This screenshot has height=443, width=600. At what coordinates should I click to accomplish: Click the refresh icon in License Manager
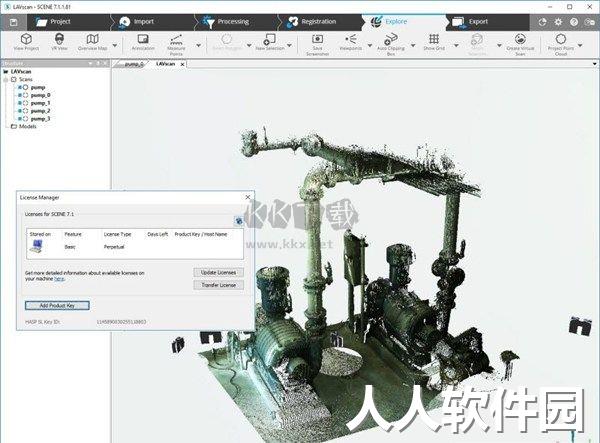[x=239, y=221]
